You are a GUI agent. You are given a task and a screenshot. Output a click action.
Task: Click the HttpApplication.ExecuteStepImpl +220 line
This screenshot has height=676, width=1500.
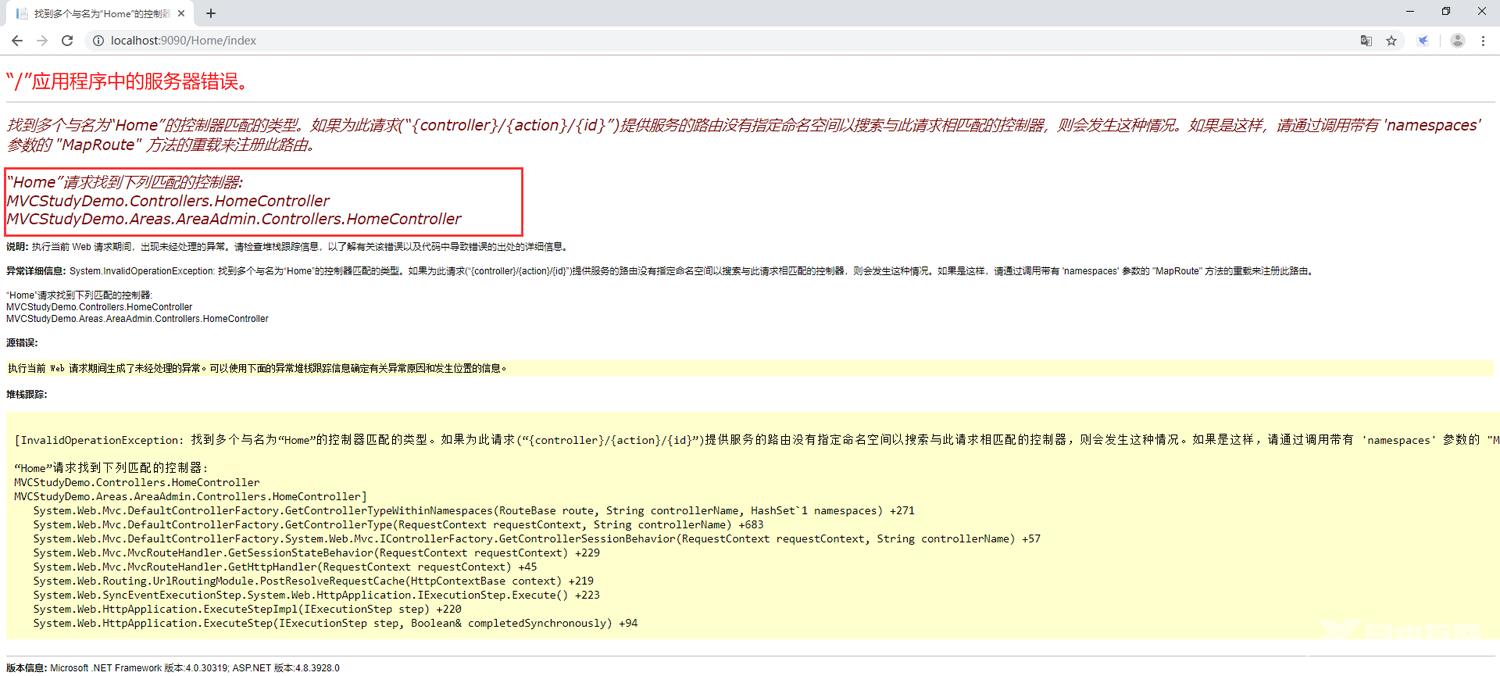(247, 609)
